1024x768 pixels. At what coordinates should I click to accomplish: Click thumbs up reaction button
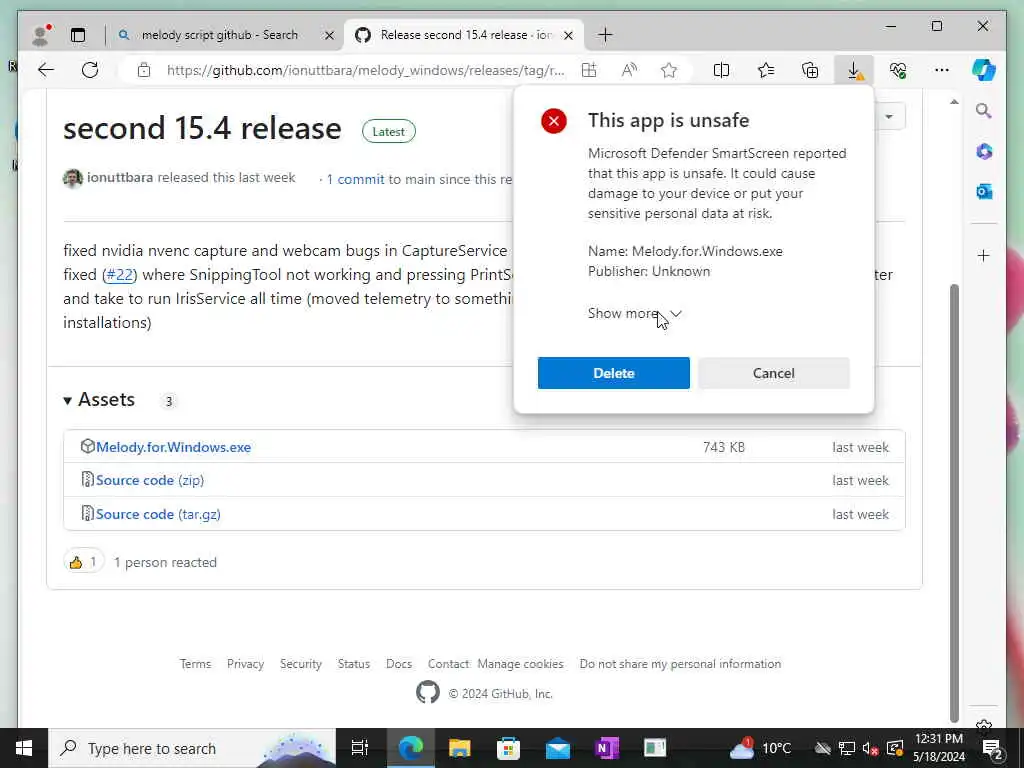(x=84, y=562)
